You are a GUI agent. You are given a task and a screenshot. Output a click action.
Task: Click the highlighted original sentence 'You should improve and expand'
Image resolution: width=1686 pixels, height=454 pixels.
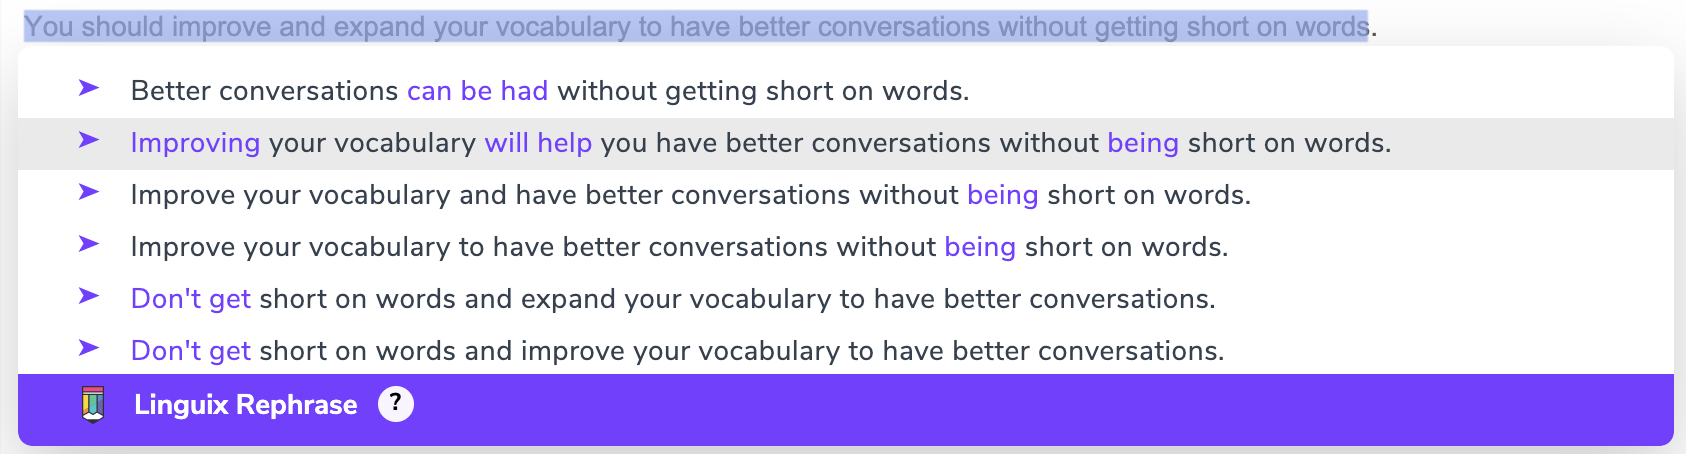696,26
